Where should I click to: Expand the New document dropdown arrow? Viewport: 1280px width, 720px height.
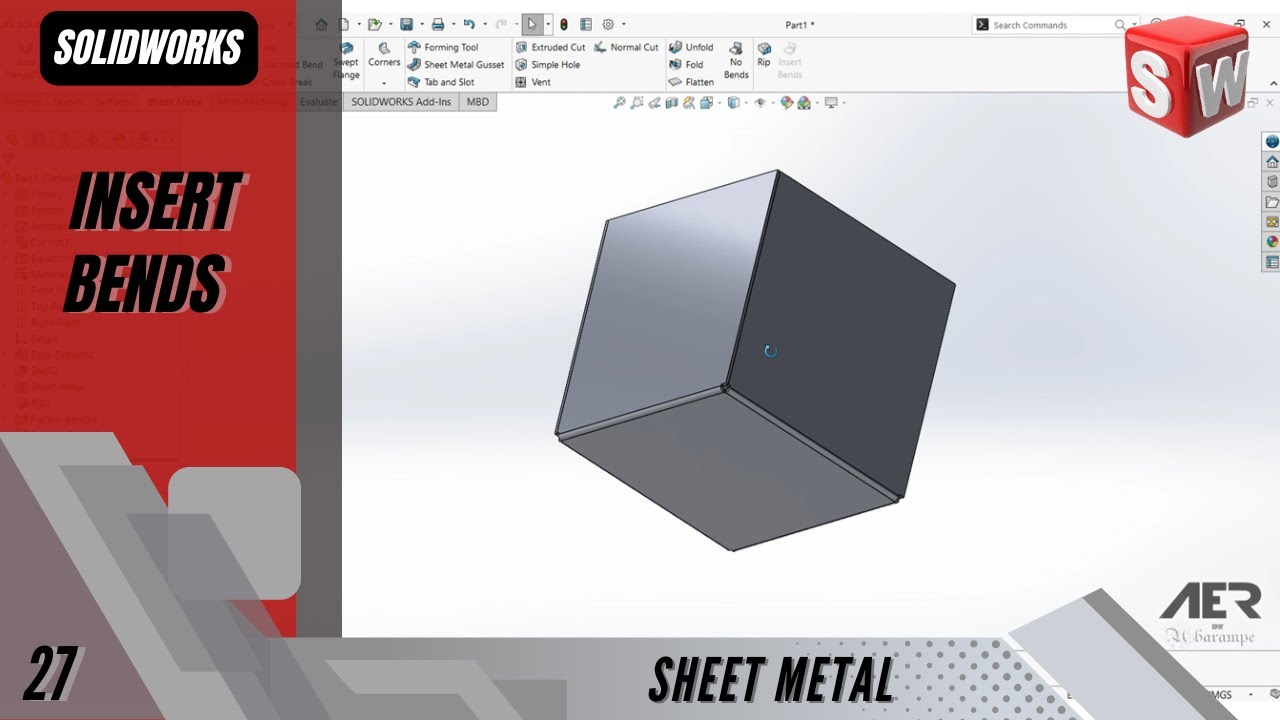pyautogui.click(x=357, y=24)
